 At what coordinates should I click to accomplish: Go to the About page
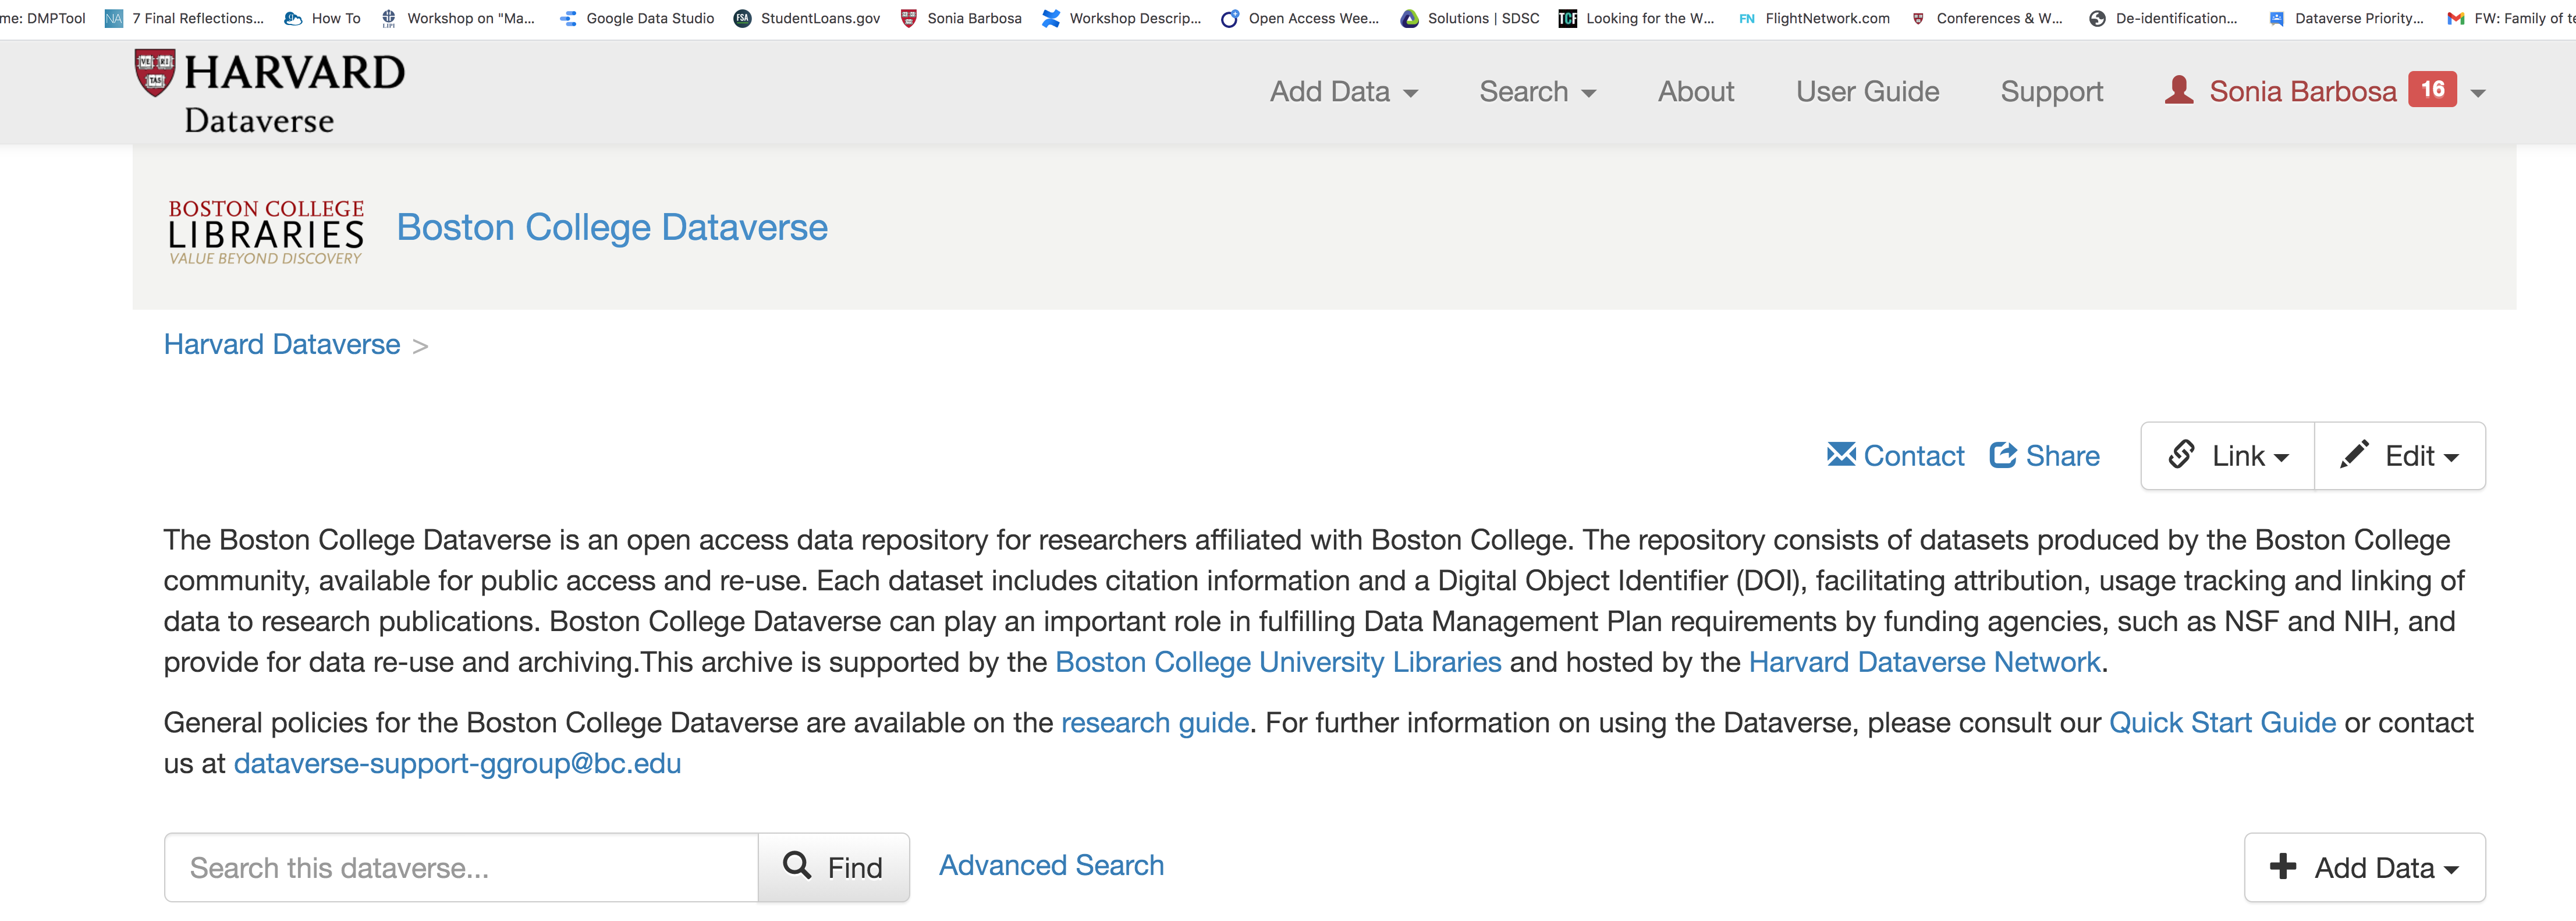tap(1696, 91)
